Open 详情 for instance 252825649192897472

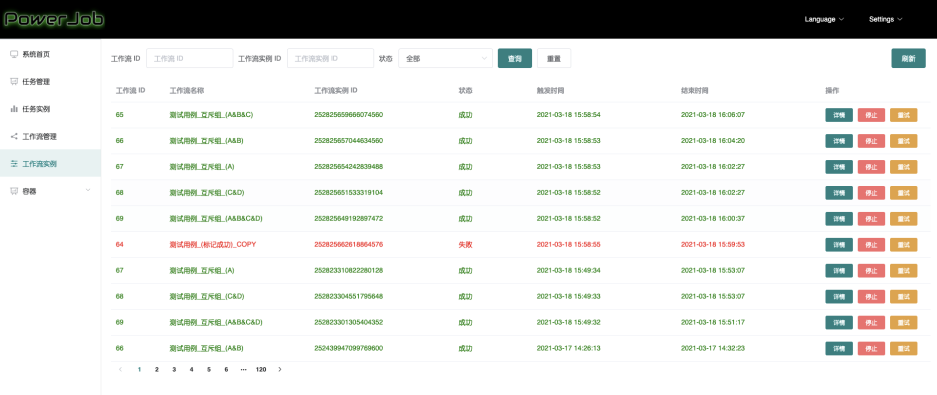(839, 219)
